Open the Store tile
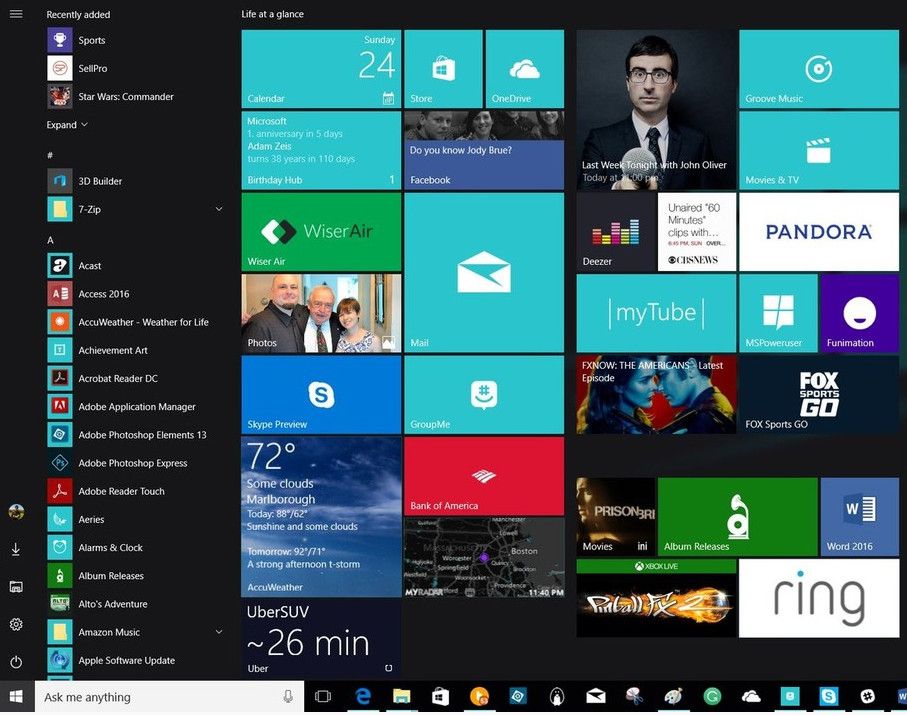Screen dimensions: 907x715 tap(443, 69)
